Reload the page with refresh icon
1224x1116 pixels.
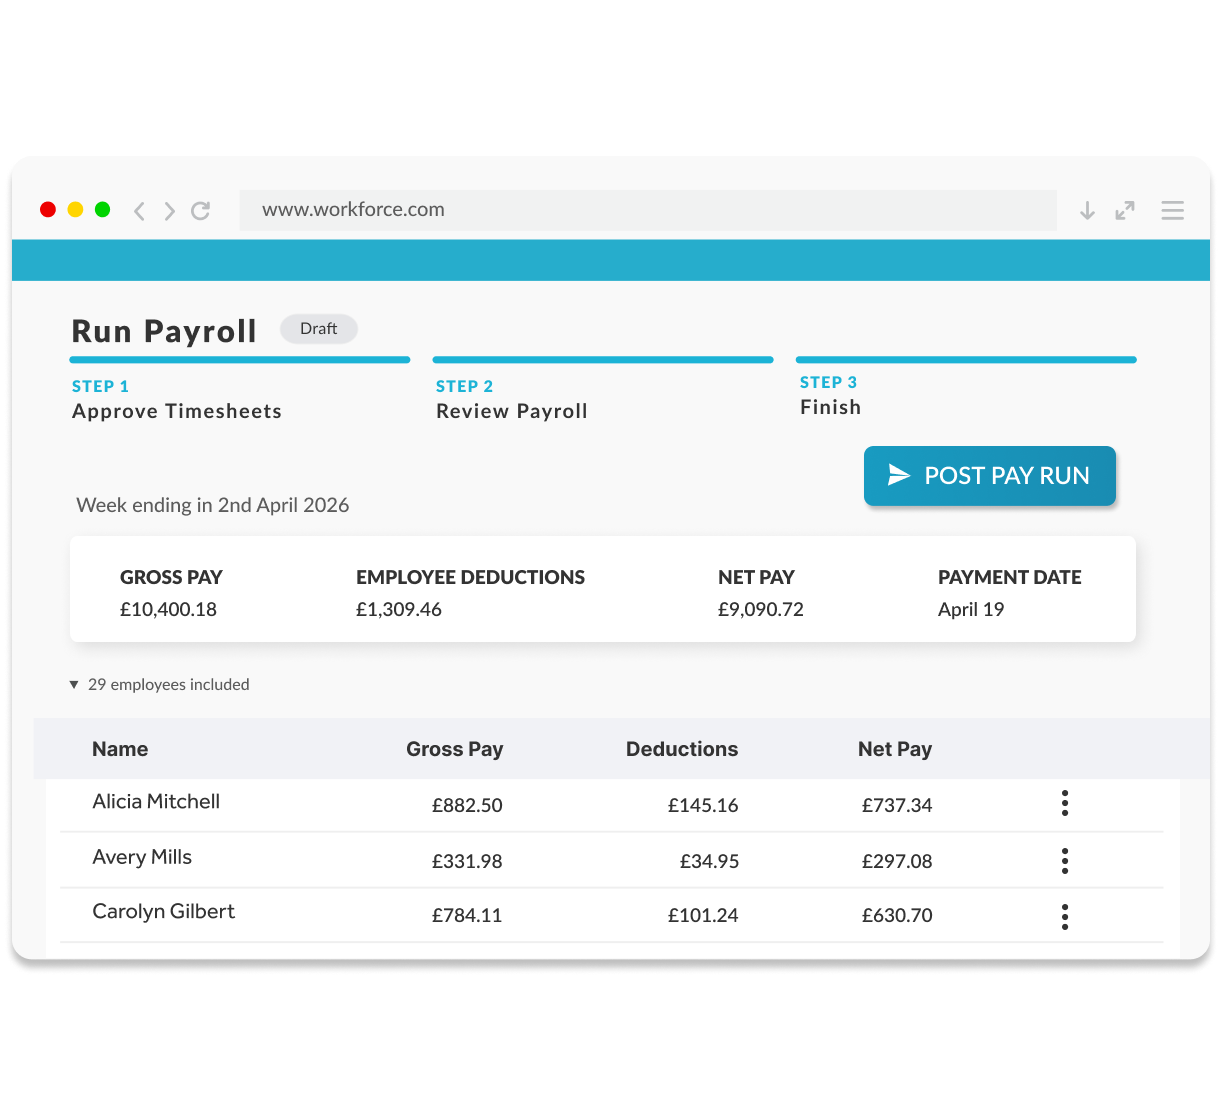(x=201, y=211)
